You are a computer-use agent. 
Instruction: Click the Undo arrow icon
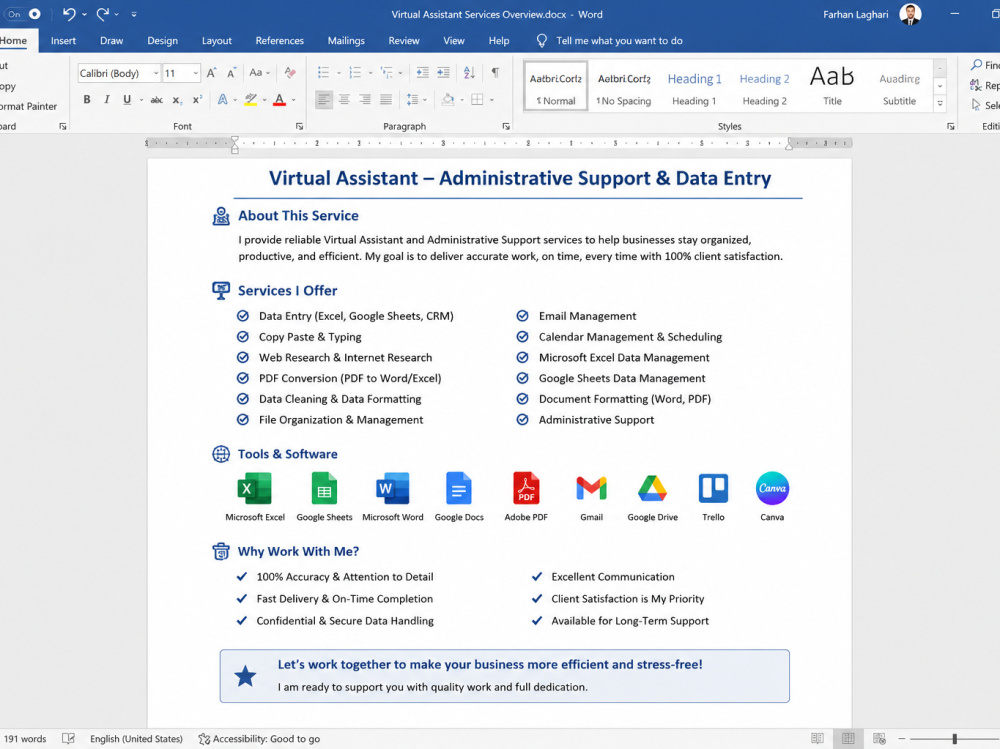tap(69, 13)
